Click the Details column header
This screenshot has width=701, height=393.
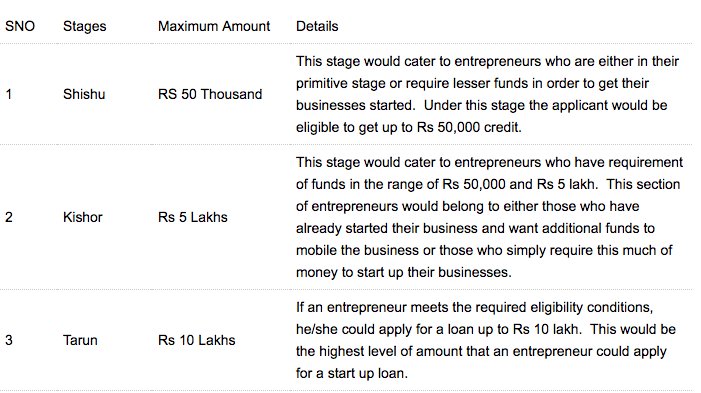(x=317, y=26)
